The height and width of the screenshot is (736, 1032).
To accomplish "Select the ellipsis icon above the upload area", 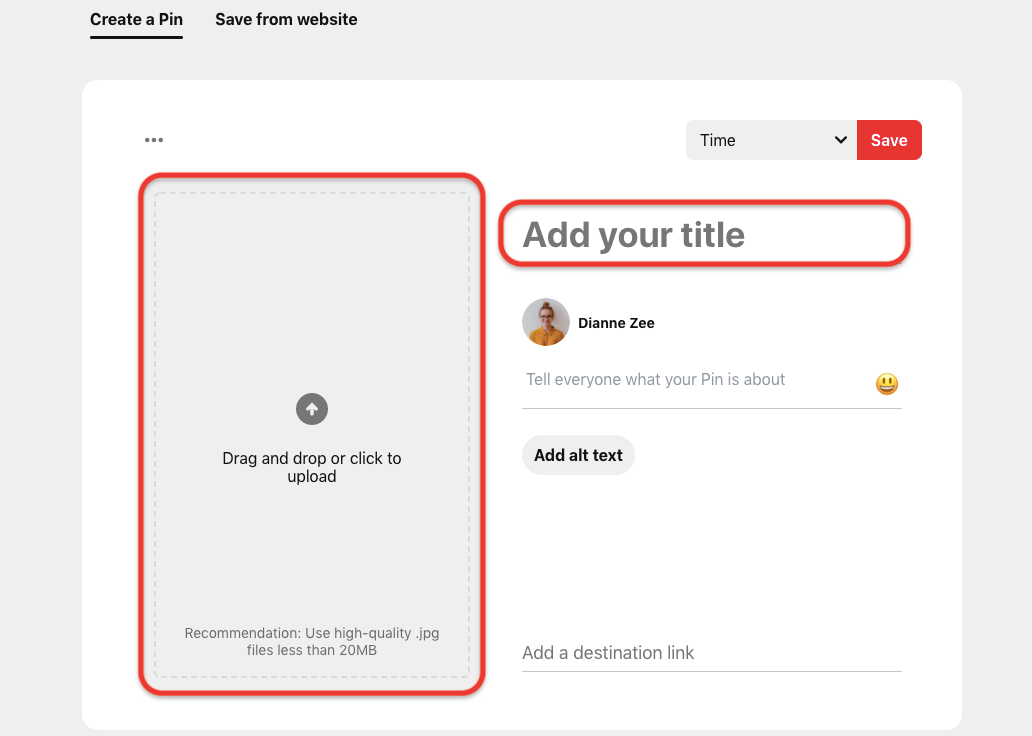I will coord(154,139).
